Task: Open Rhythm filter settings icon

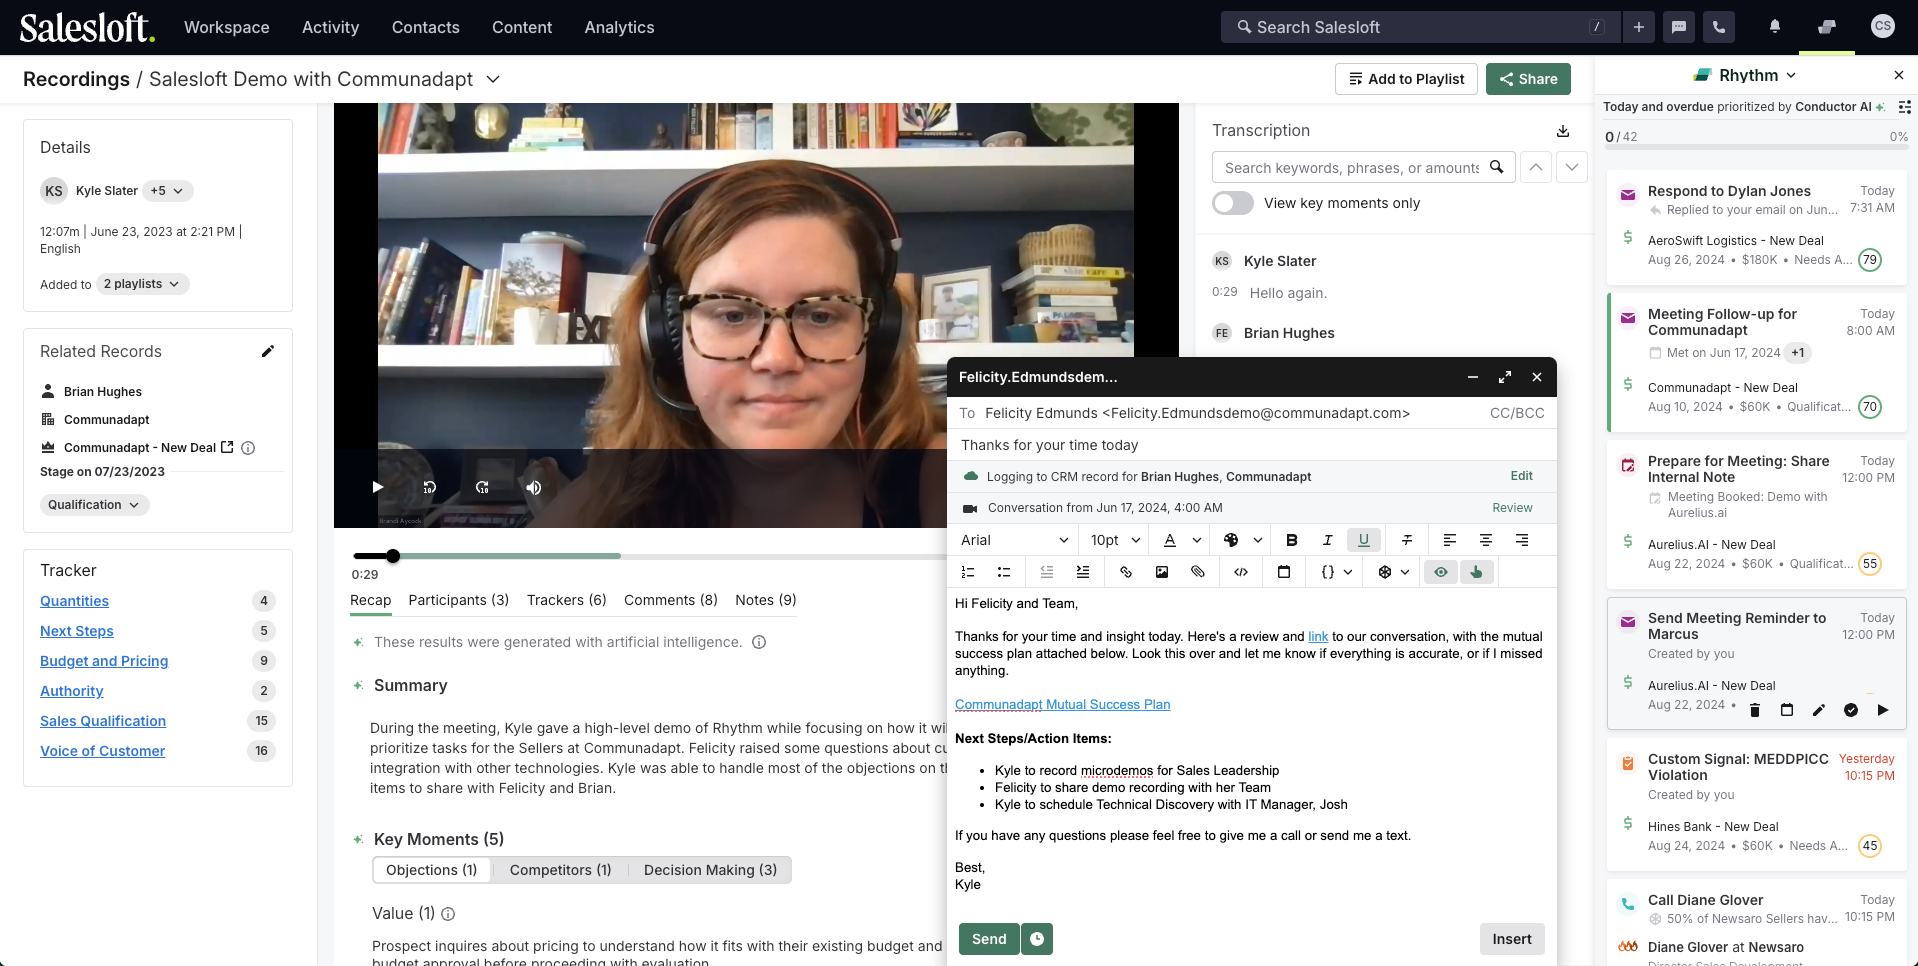Action: click(1904, 107)
